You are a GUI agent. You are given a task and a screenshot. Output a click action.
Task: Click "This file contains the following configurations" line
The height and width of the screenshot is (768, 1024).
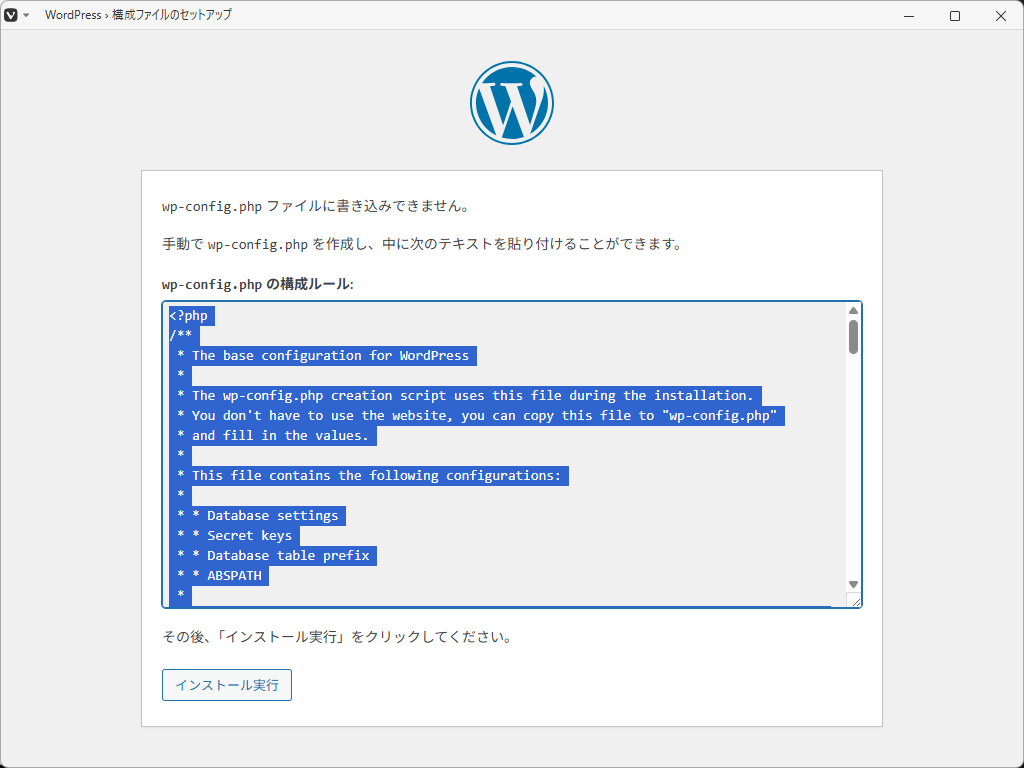tap(376, 476)
